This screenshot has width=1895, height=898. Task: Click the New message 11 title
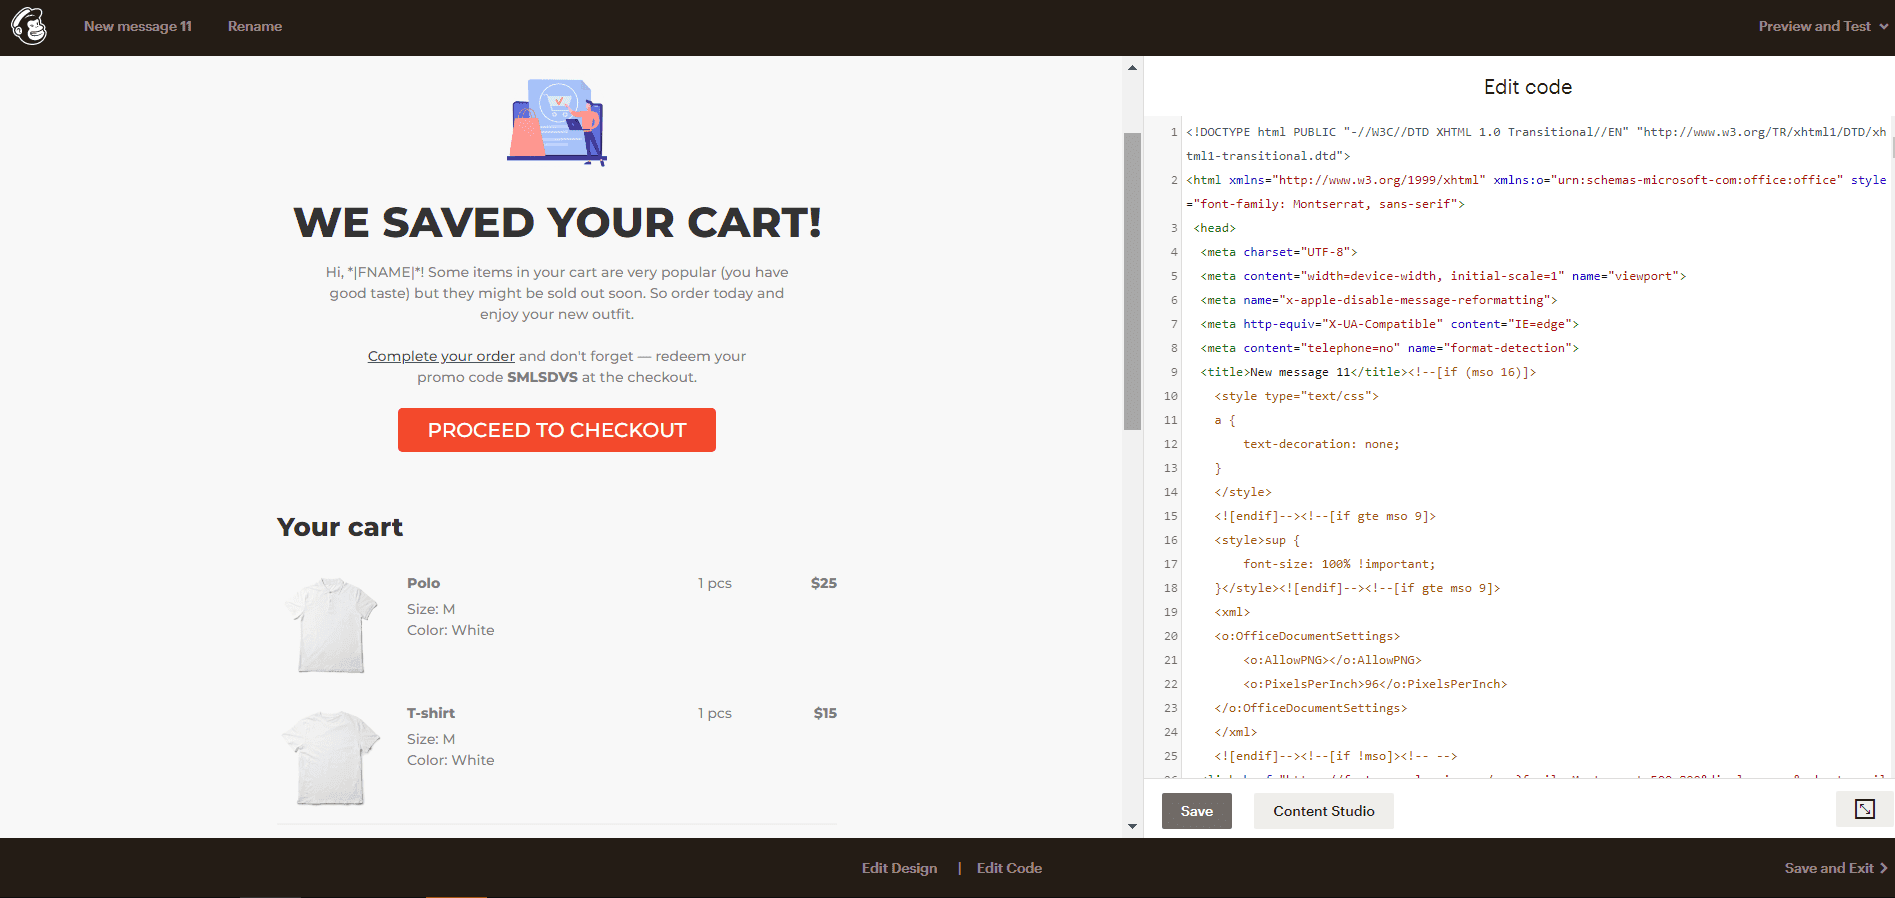(x=137, y=27)
